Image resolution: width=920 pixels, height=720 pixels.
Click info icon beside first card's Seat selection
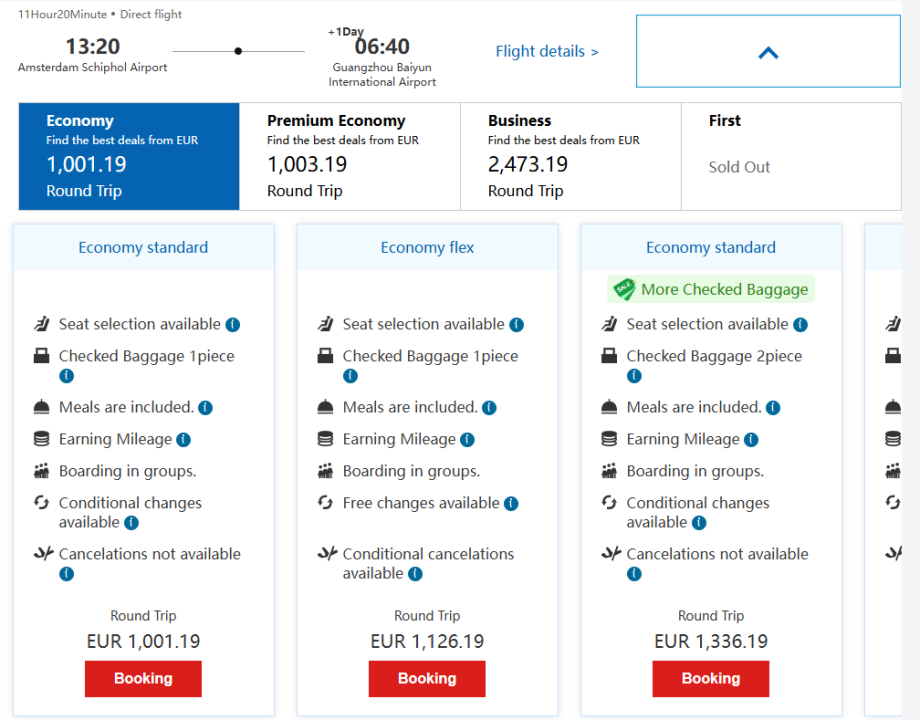233,324
